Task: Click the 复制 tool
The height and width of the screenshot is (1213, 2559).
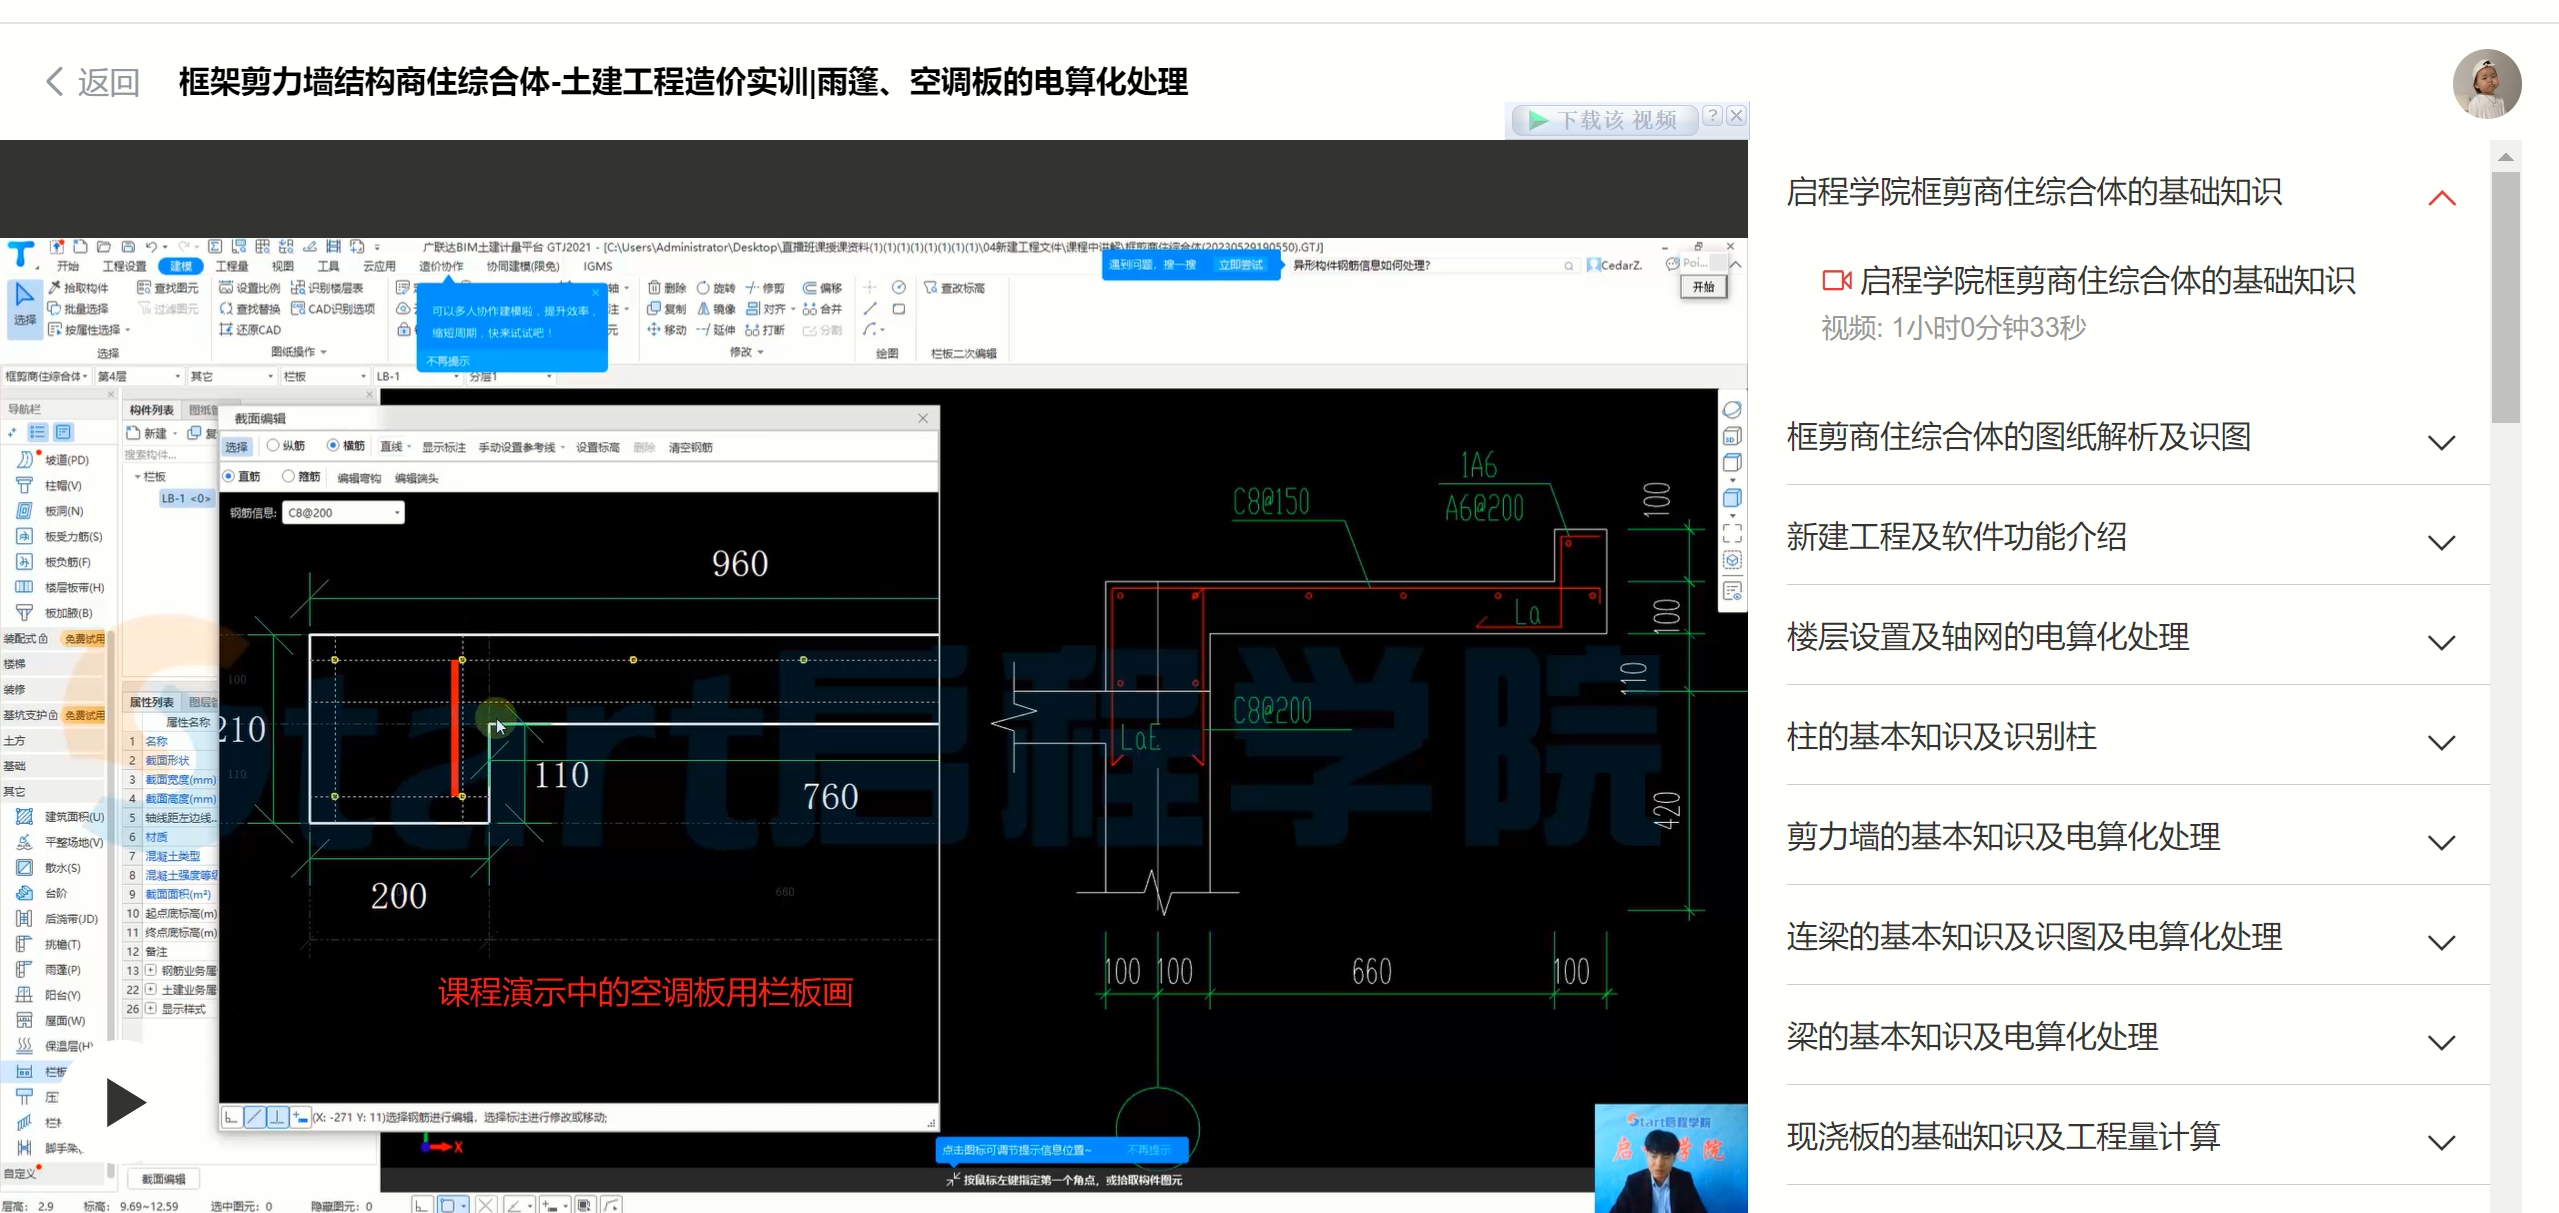Action: click(667, 309)
